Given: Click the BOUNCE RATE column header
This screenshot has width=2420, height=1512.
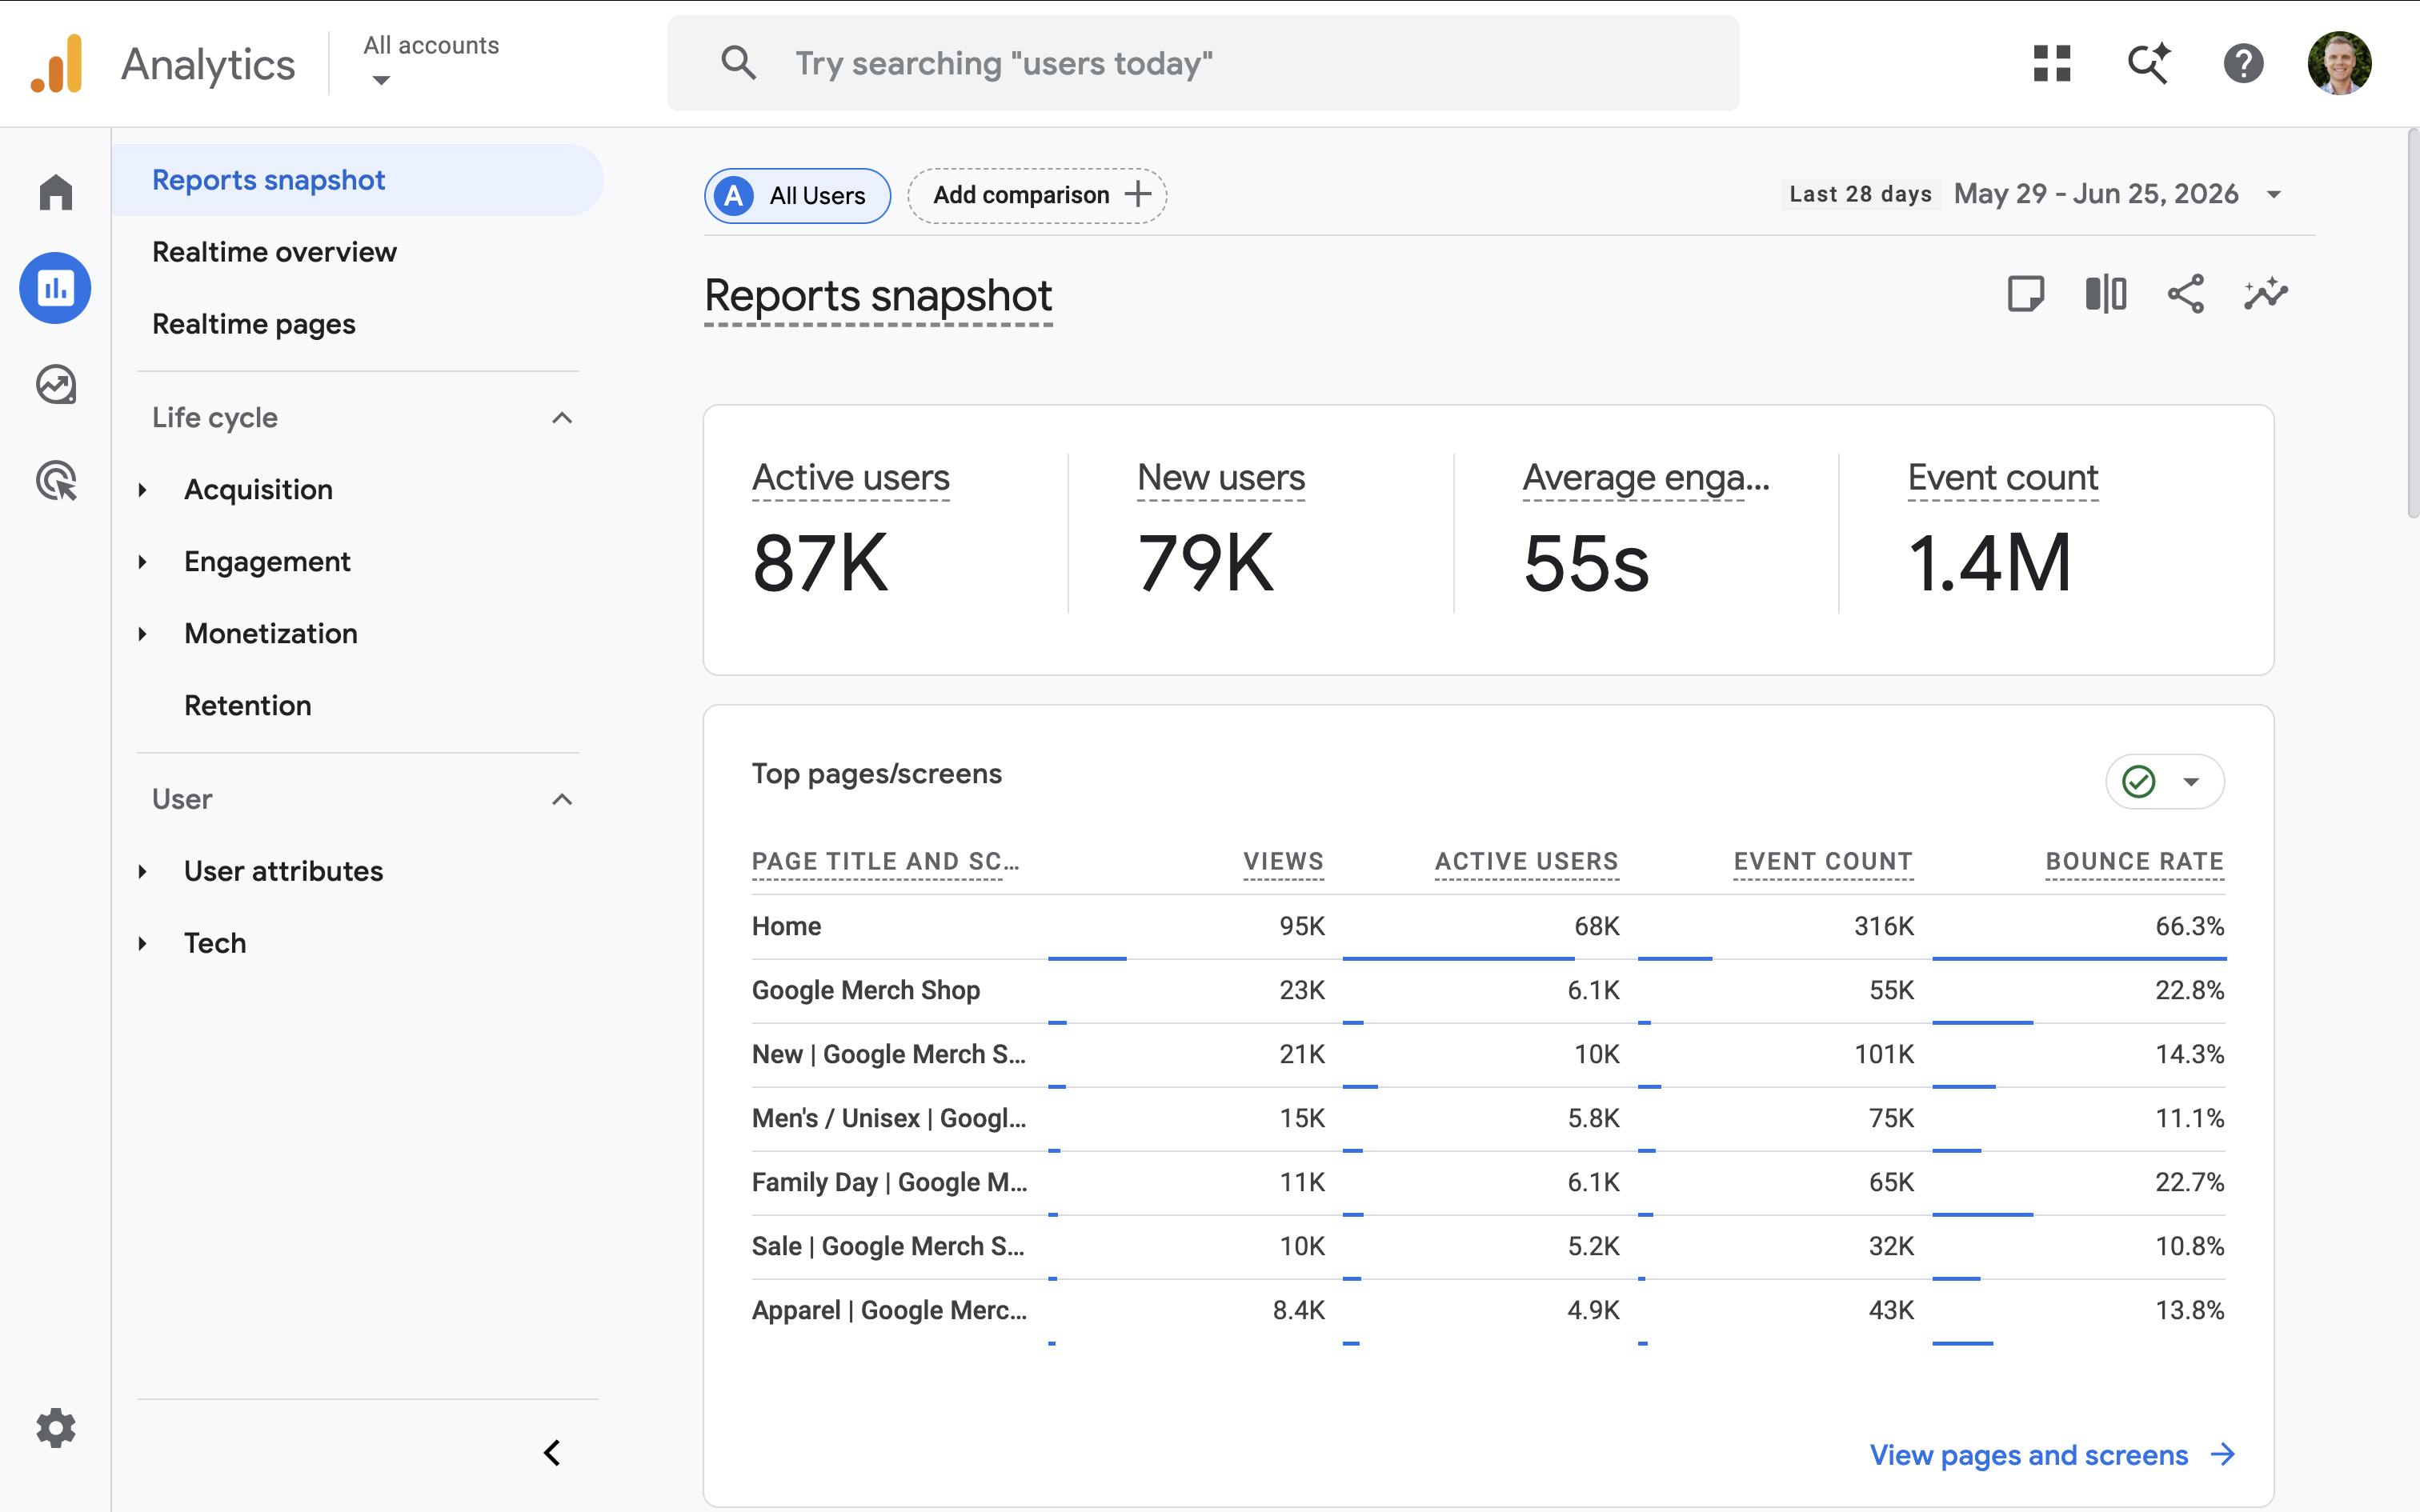Looking at the screenshot, I should 2135,861.
